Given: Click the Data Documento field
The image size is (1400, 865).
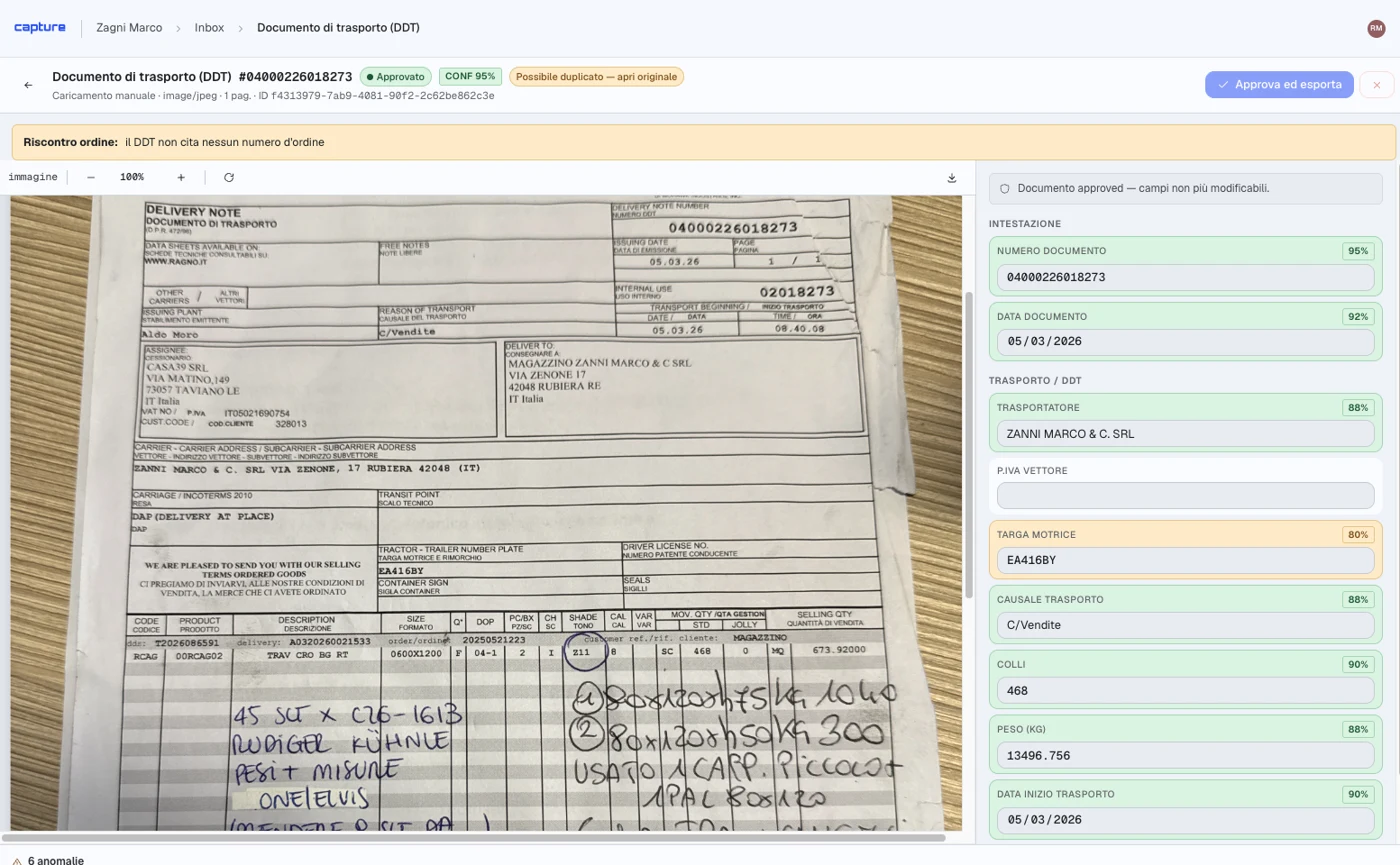Looking at the screenshot, I should coord(1185,342).
